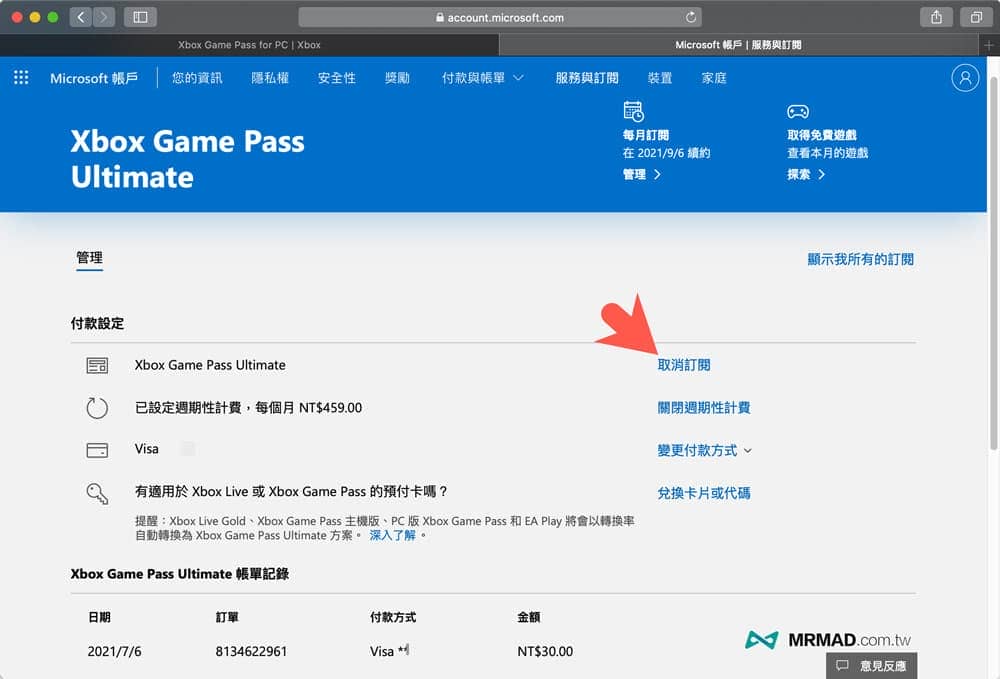
Task: Open the 安全性 menu item
Action: 337,78
